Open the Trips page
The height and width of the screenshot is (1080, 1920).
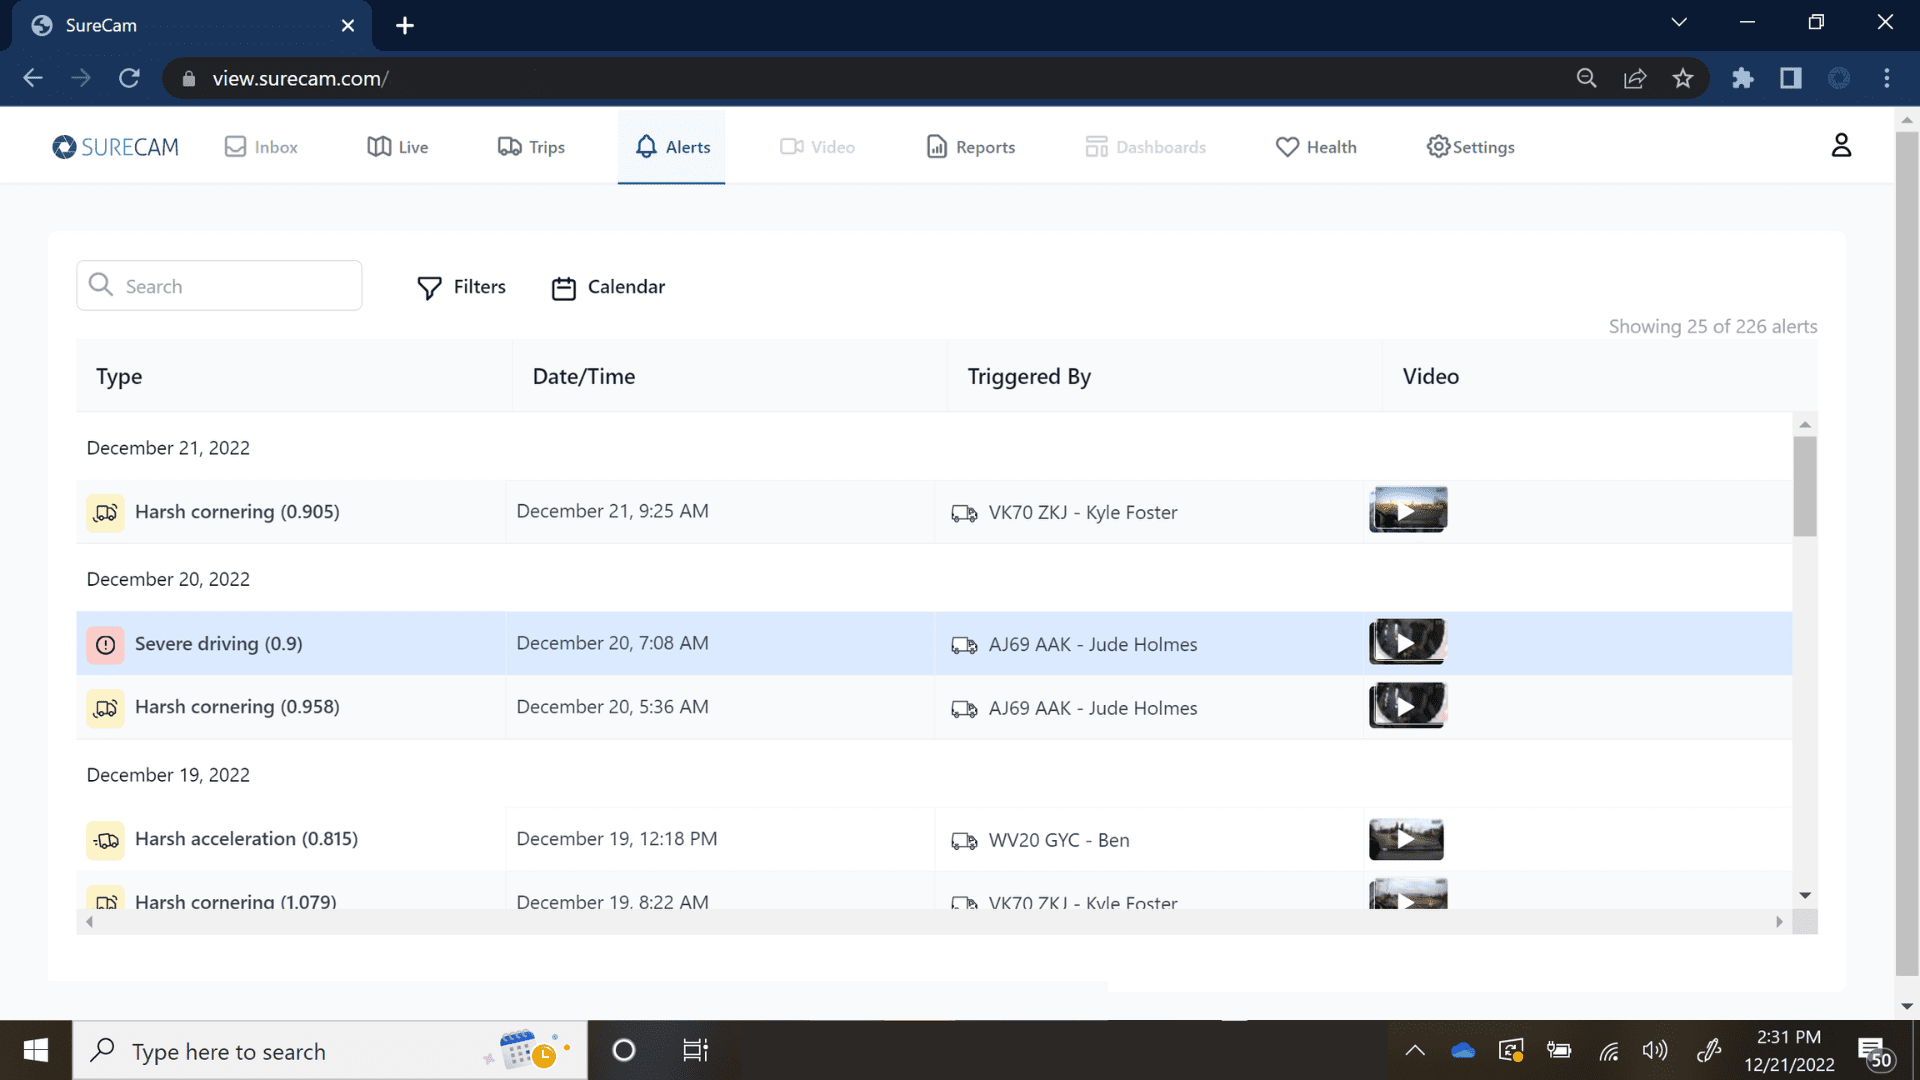tap(531, 146)
